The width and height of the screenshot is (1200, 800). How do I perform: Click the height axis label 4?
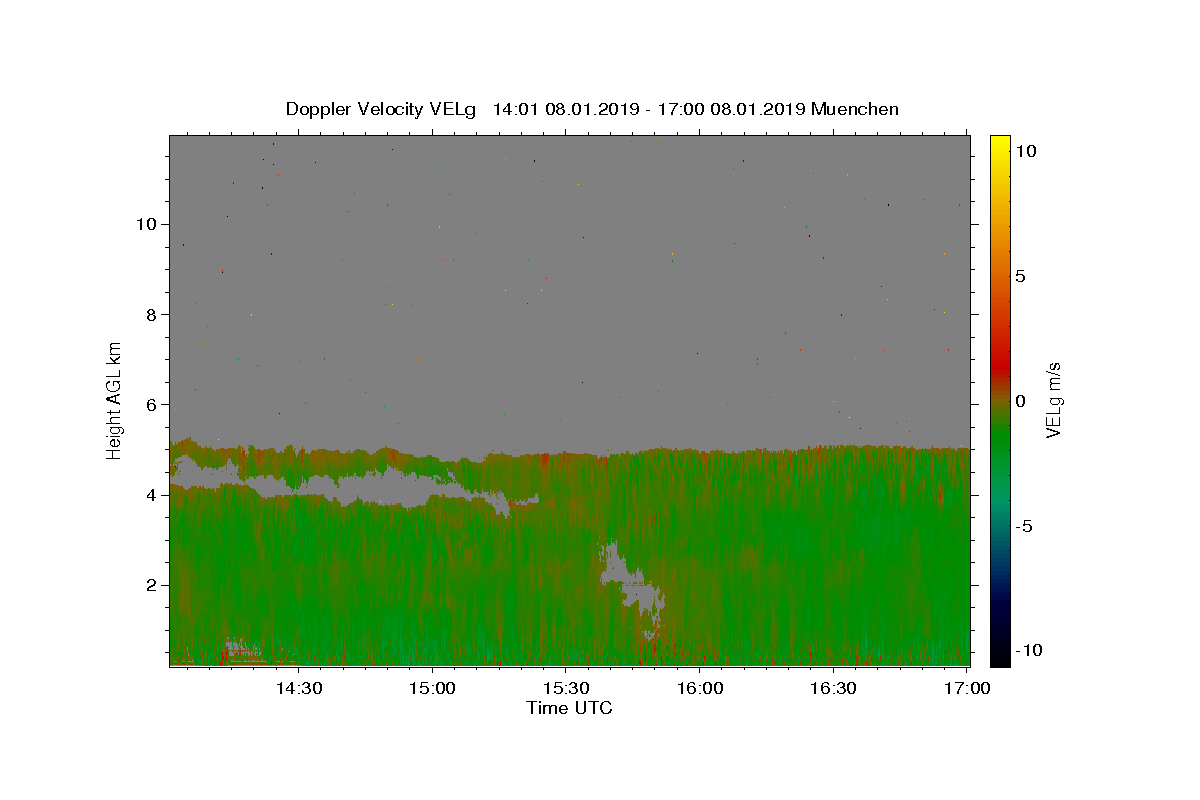pos(151,495)
